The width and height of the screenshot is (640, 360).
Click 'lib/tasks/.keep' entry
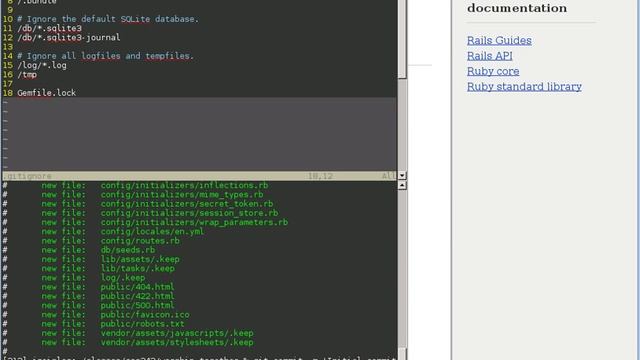pos(138,269)
